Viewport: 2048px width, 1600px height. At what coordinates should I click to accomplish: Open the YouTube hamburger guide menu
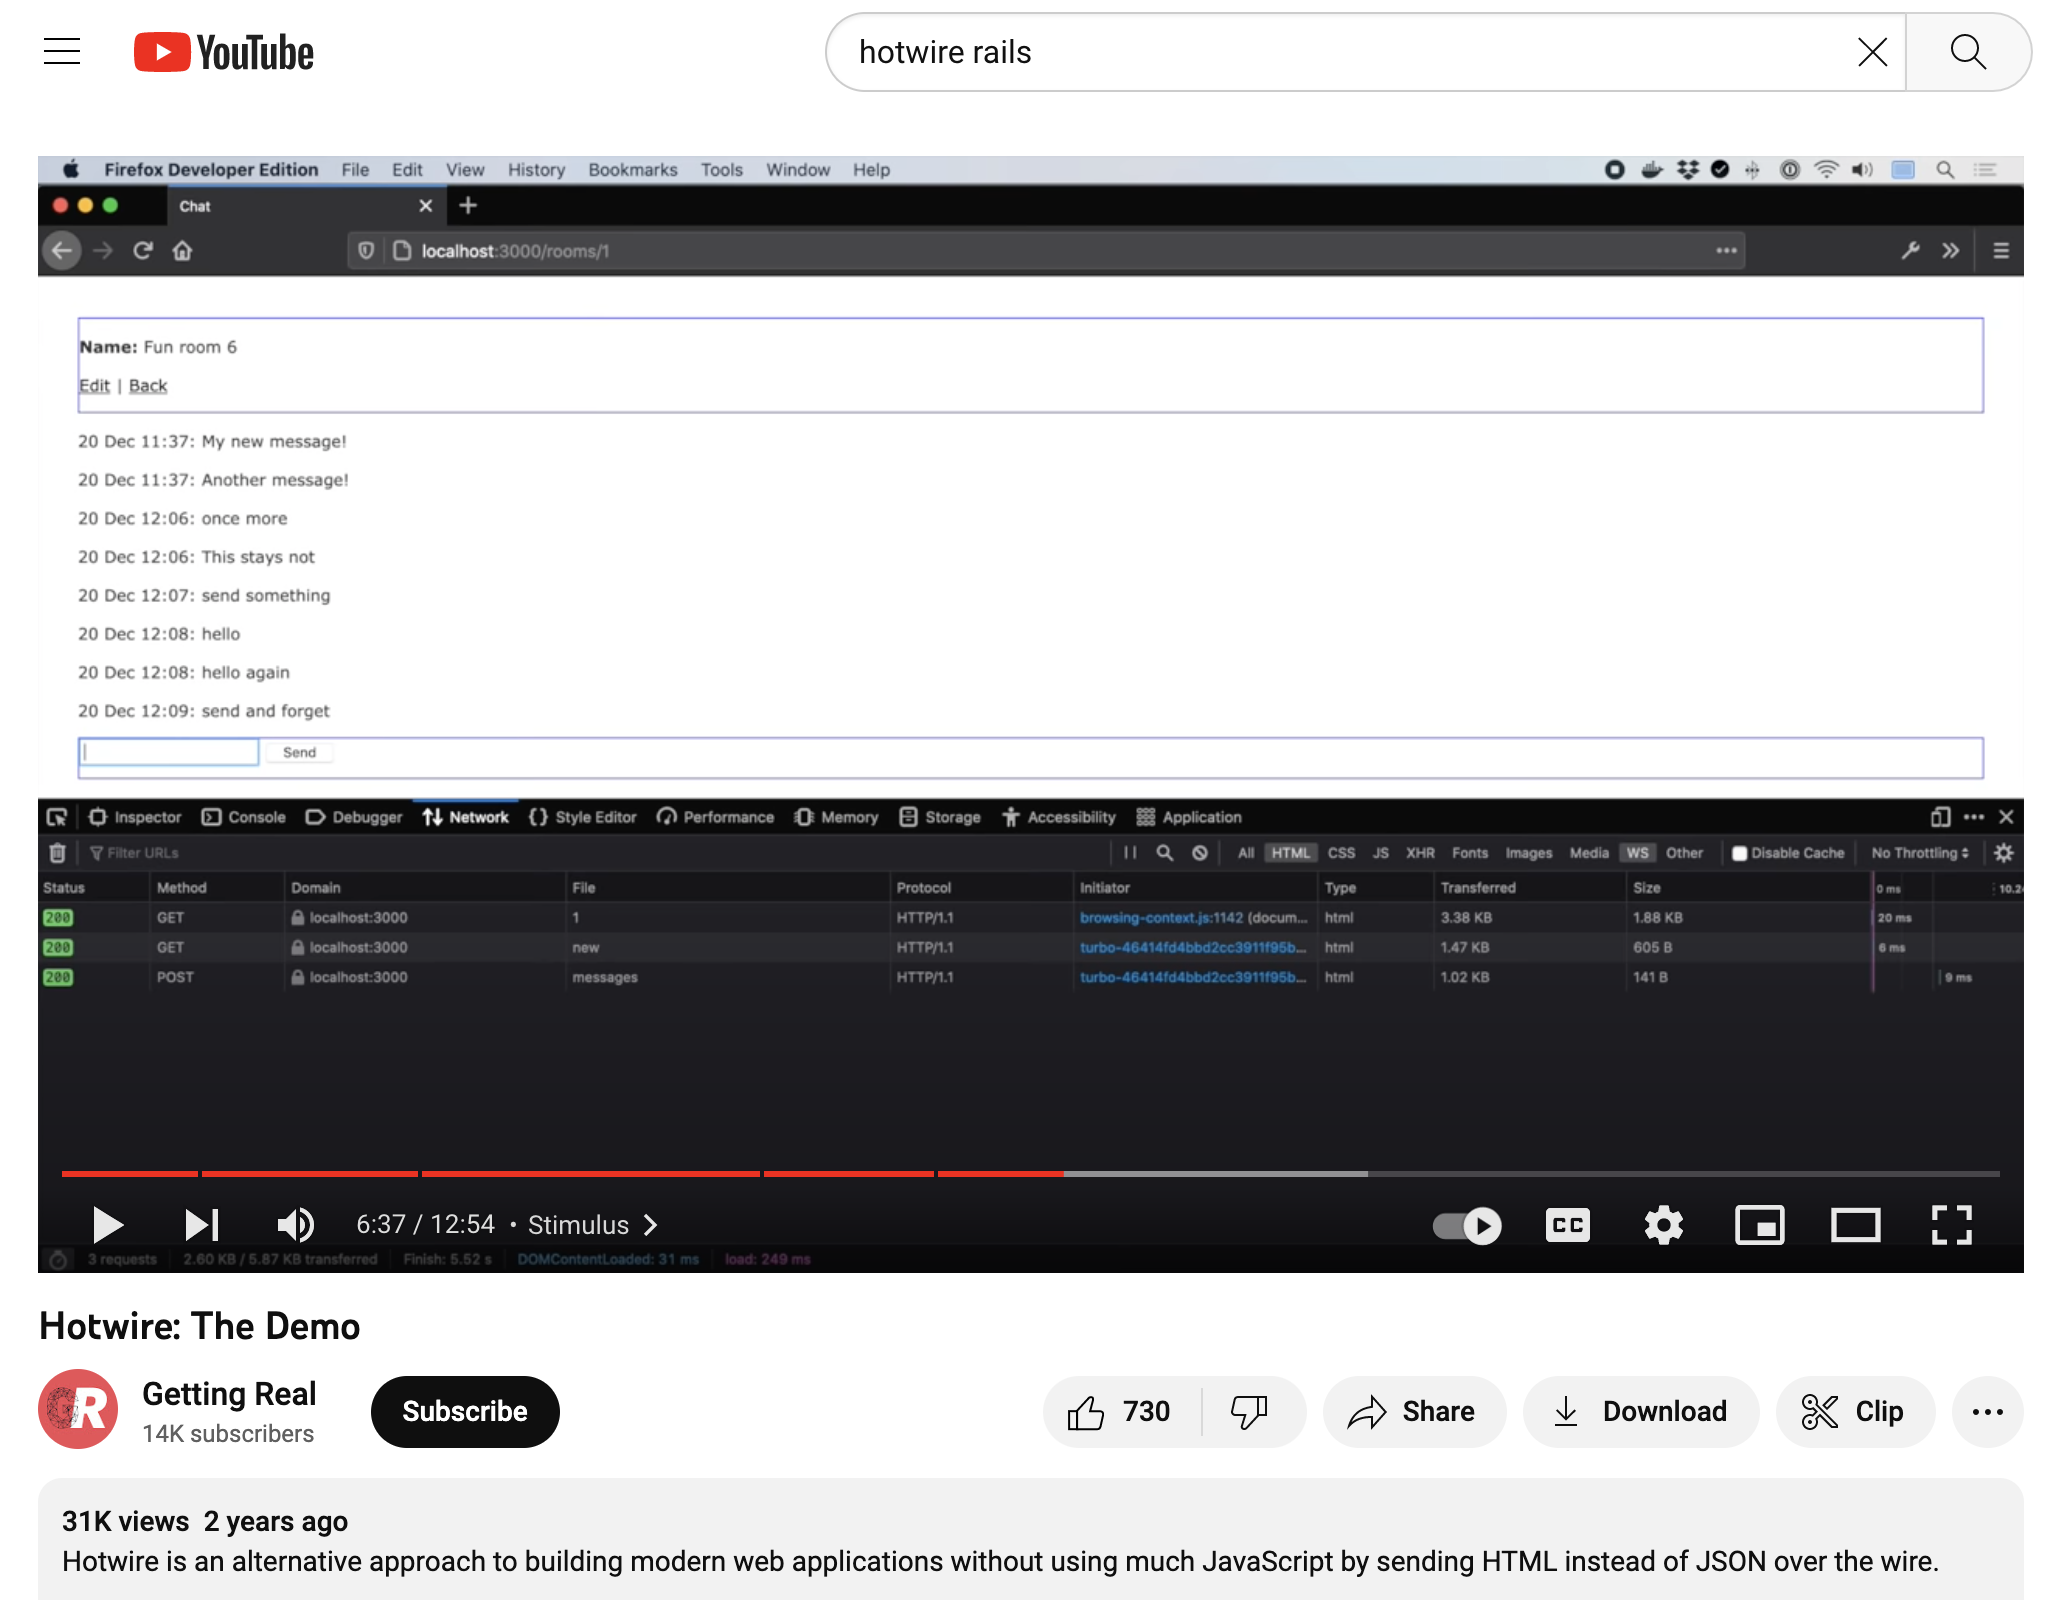coord(62,52)
